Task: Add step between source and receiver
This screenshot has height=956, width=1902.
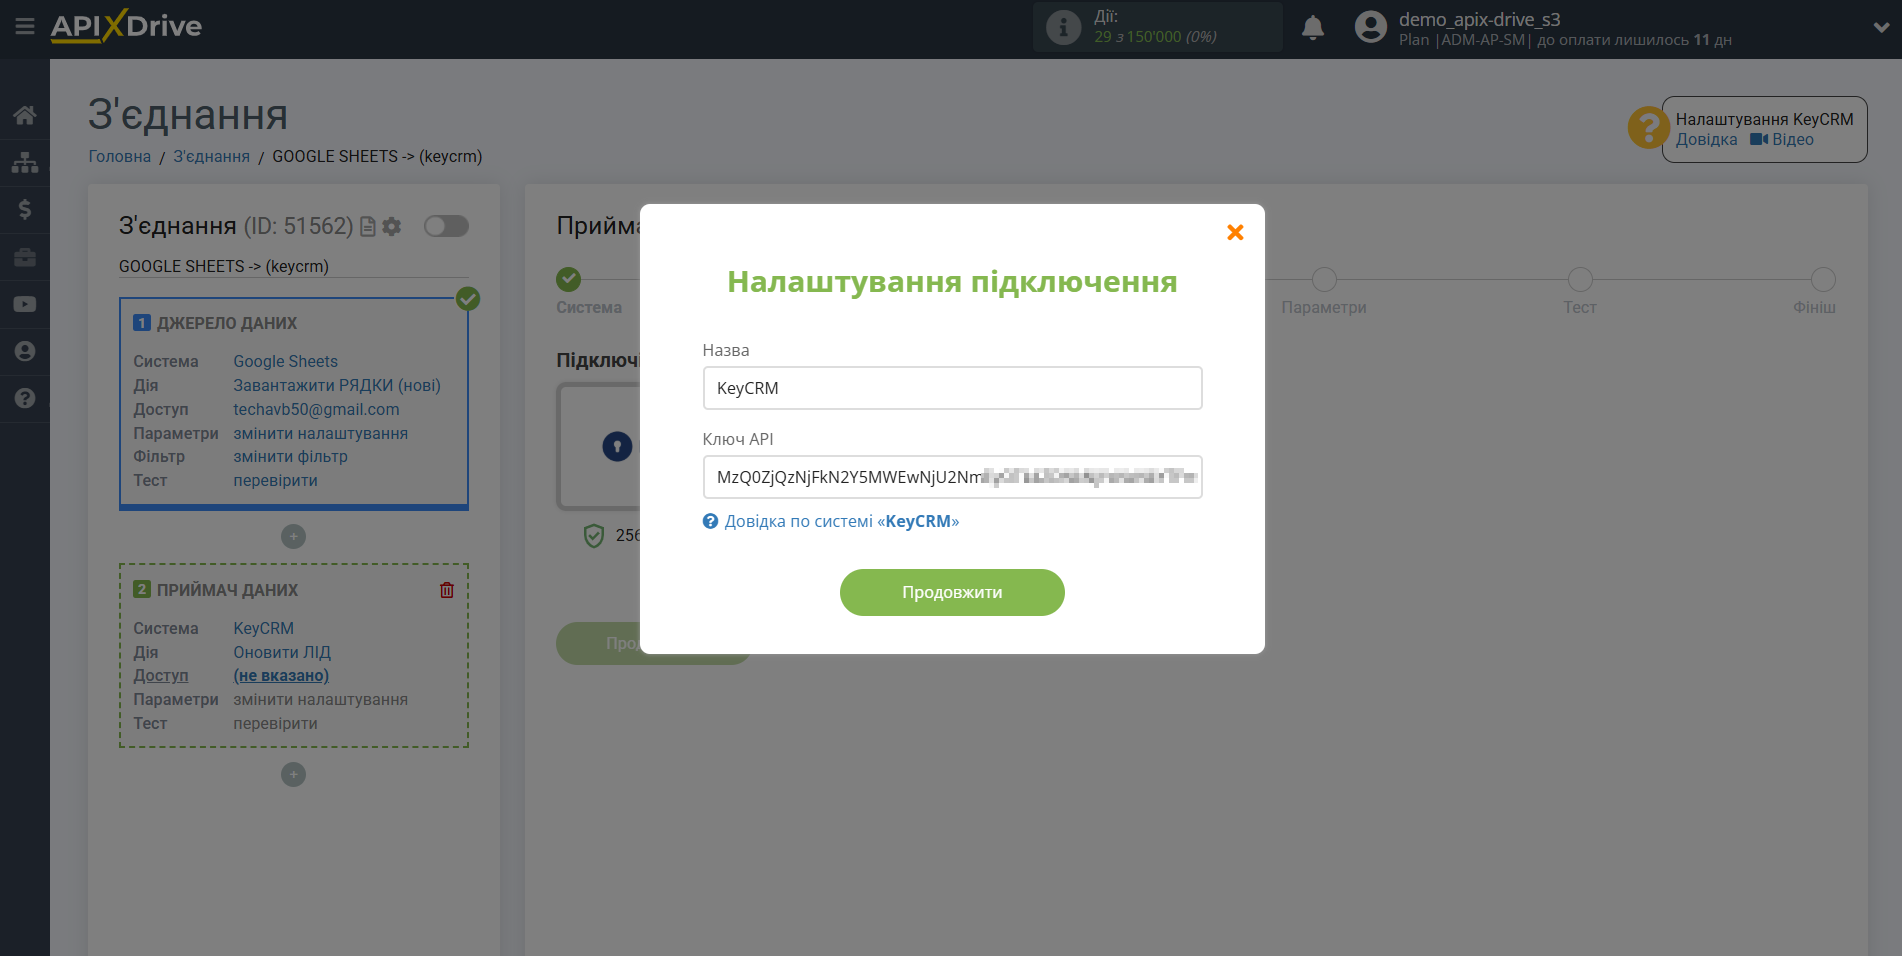Action: [x=293, y=537]
